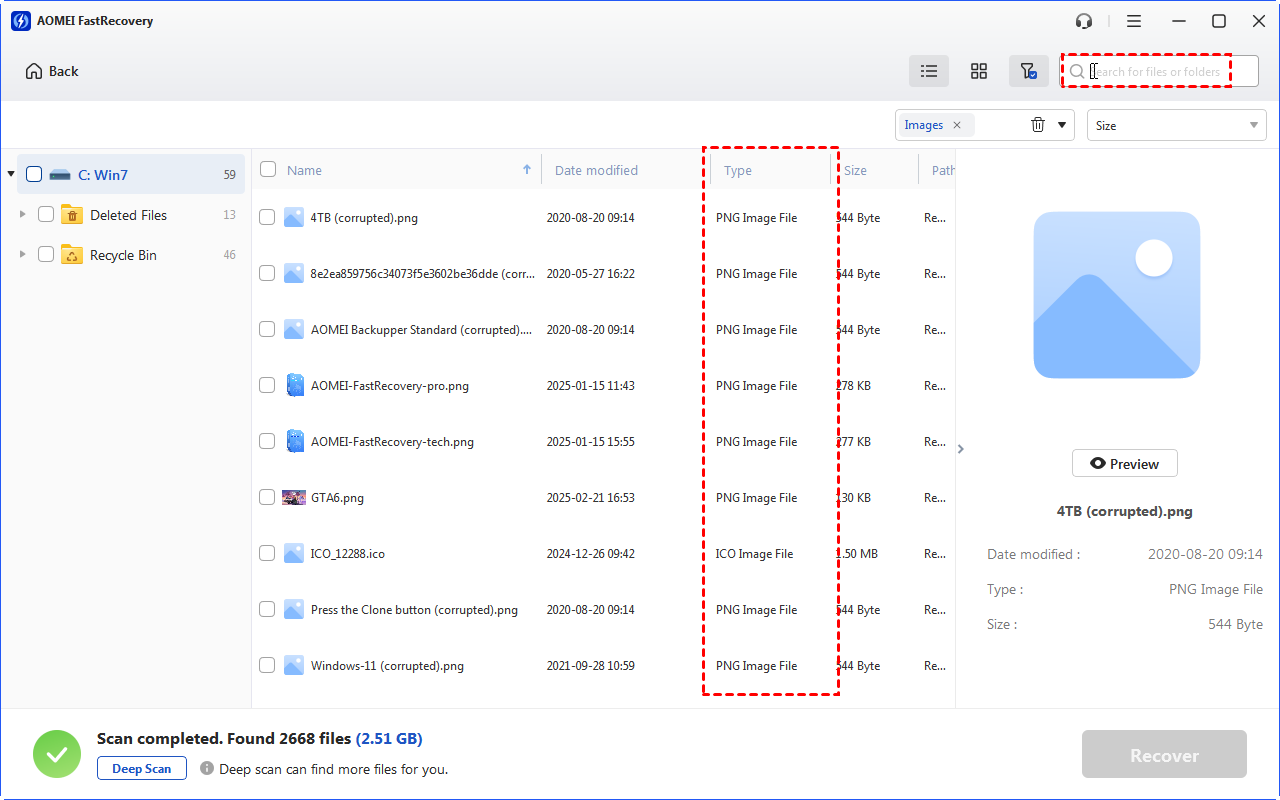Select the Deleted Files folder icon

tap(72, 215)
